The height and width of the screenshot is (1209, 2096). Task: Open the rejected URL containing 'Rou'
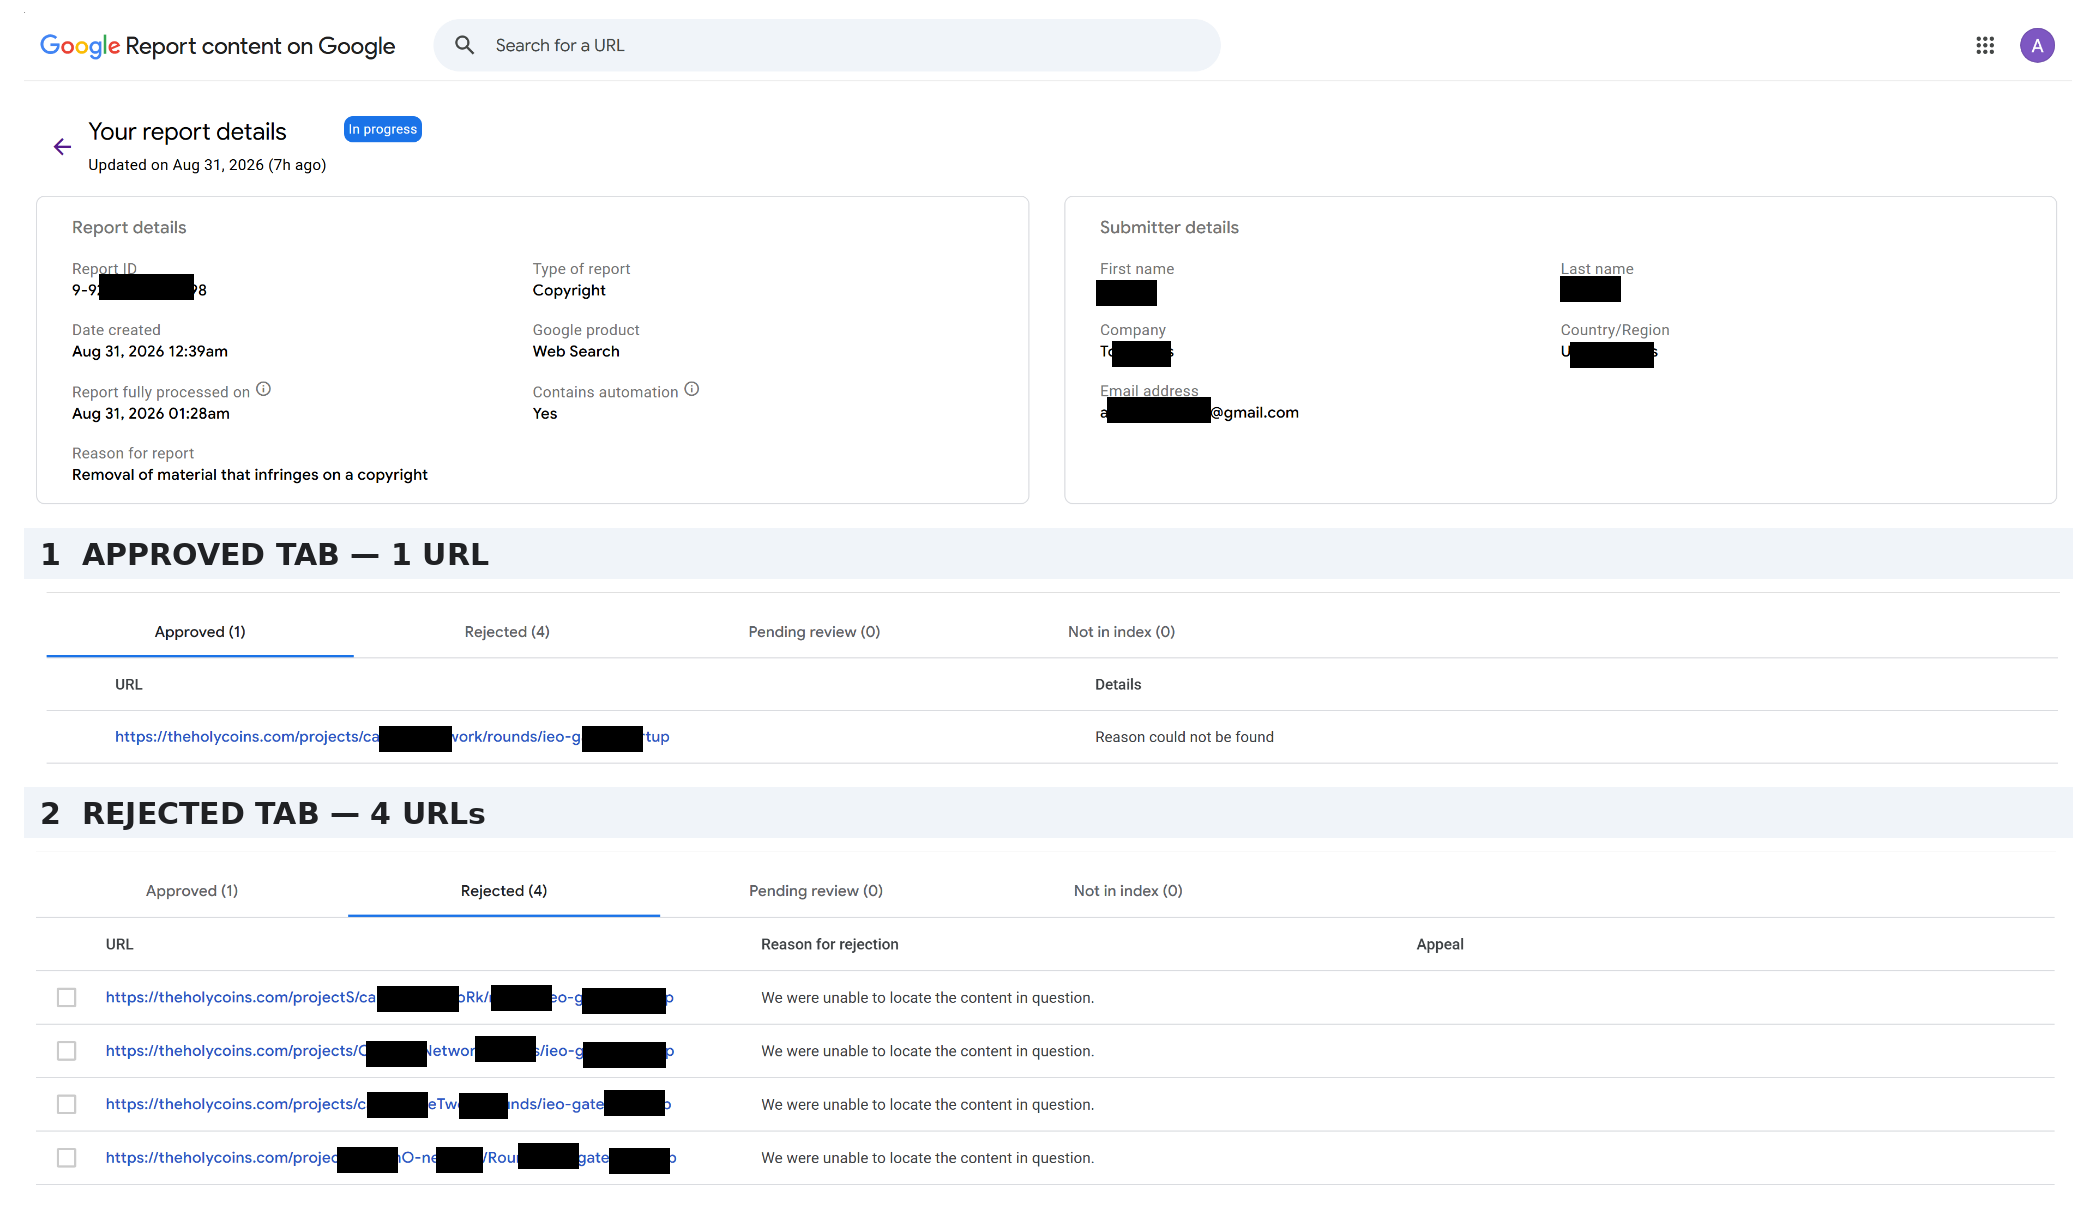(x=391, y=1158)
